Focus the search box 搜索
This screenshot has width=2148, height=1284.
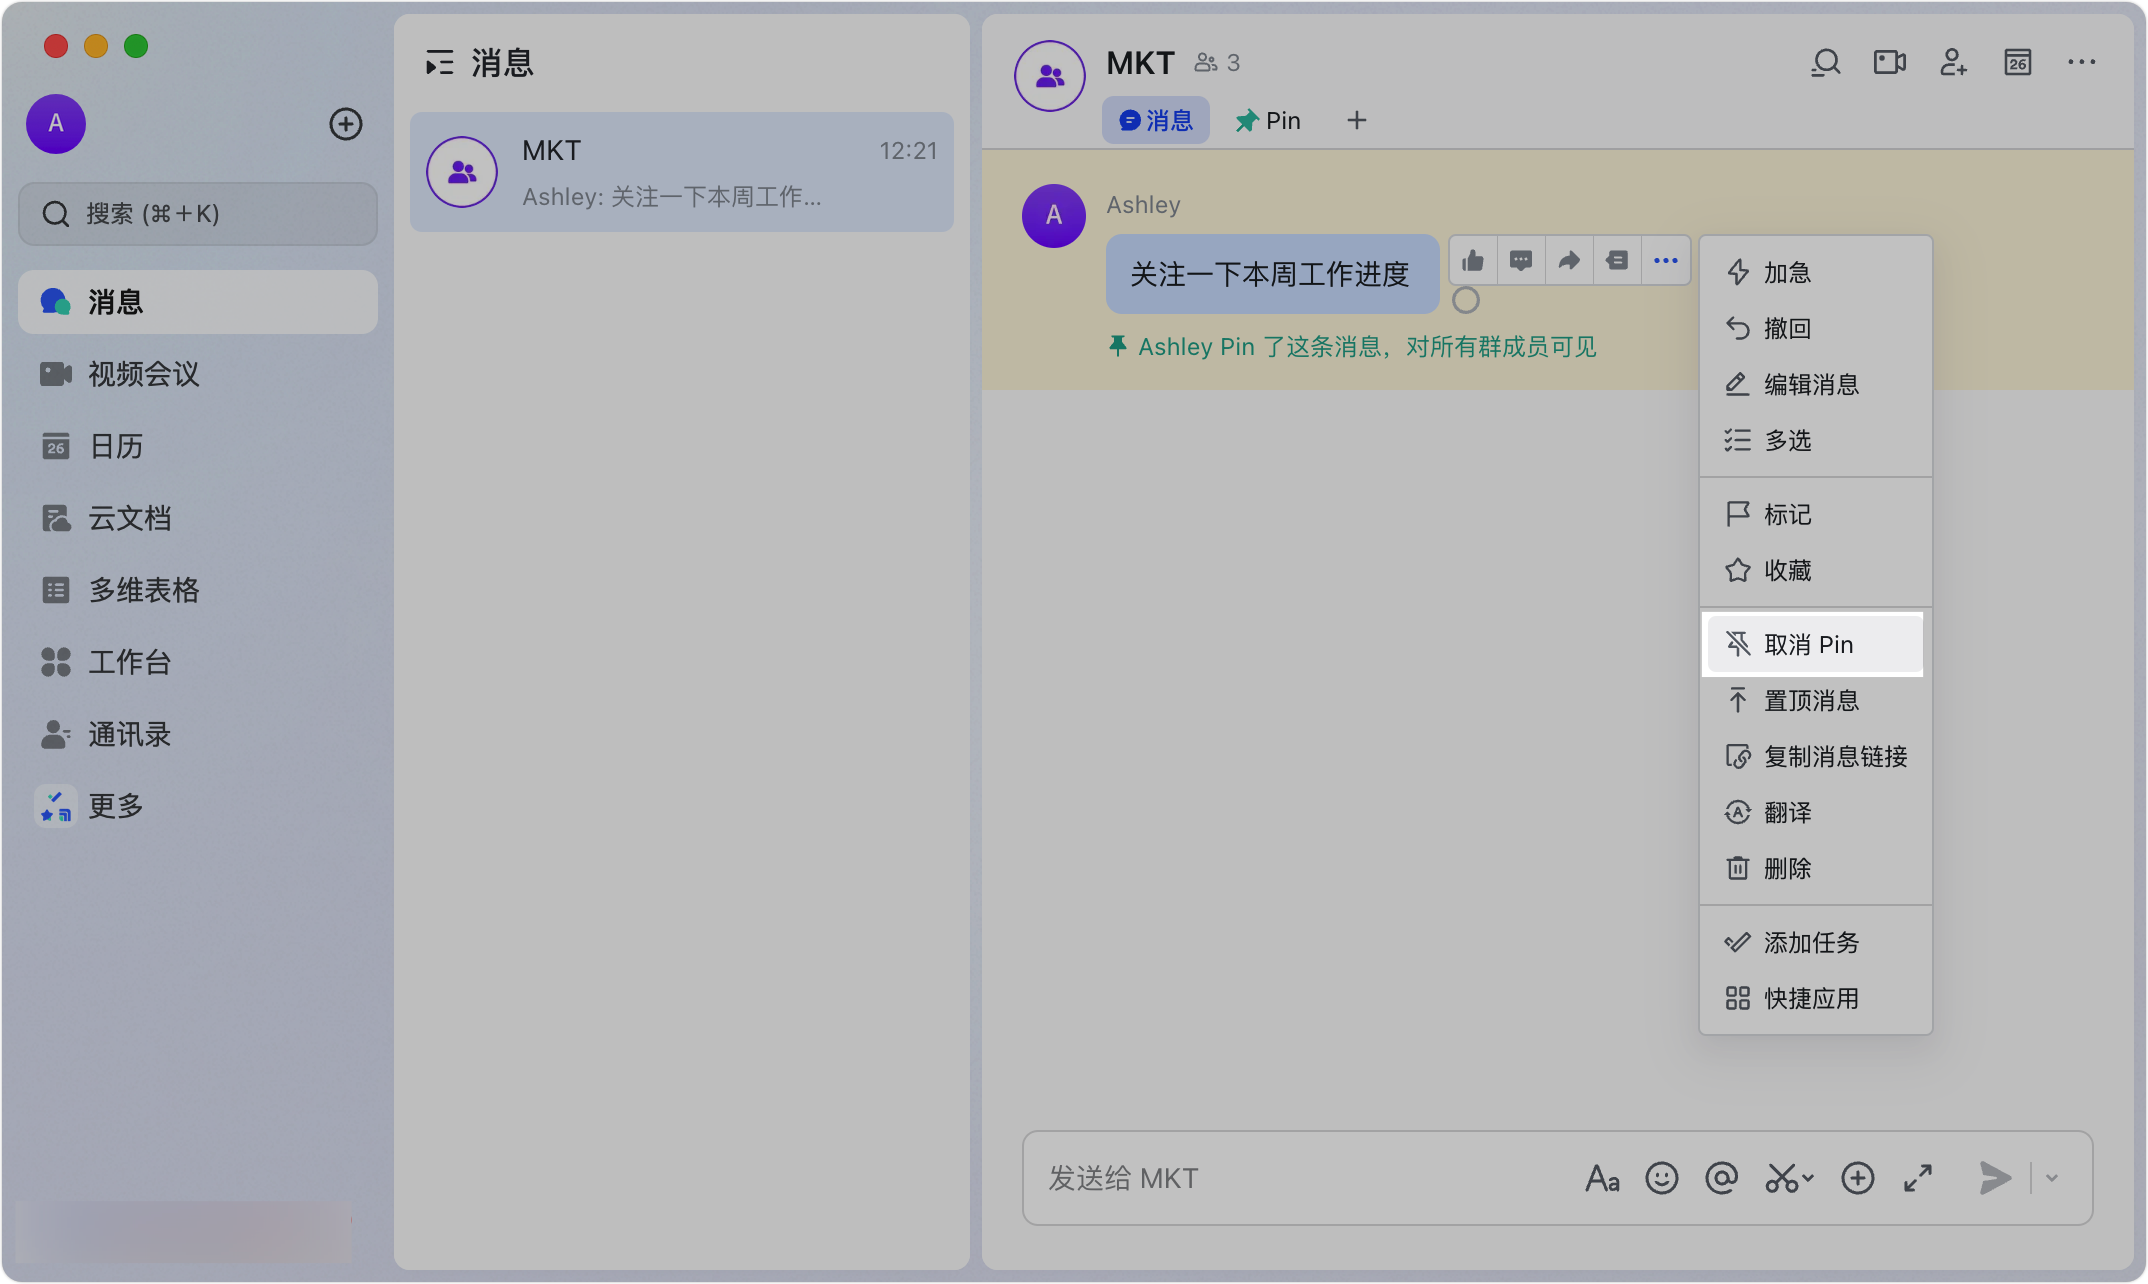coord(198,214)
